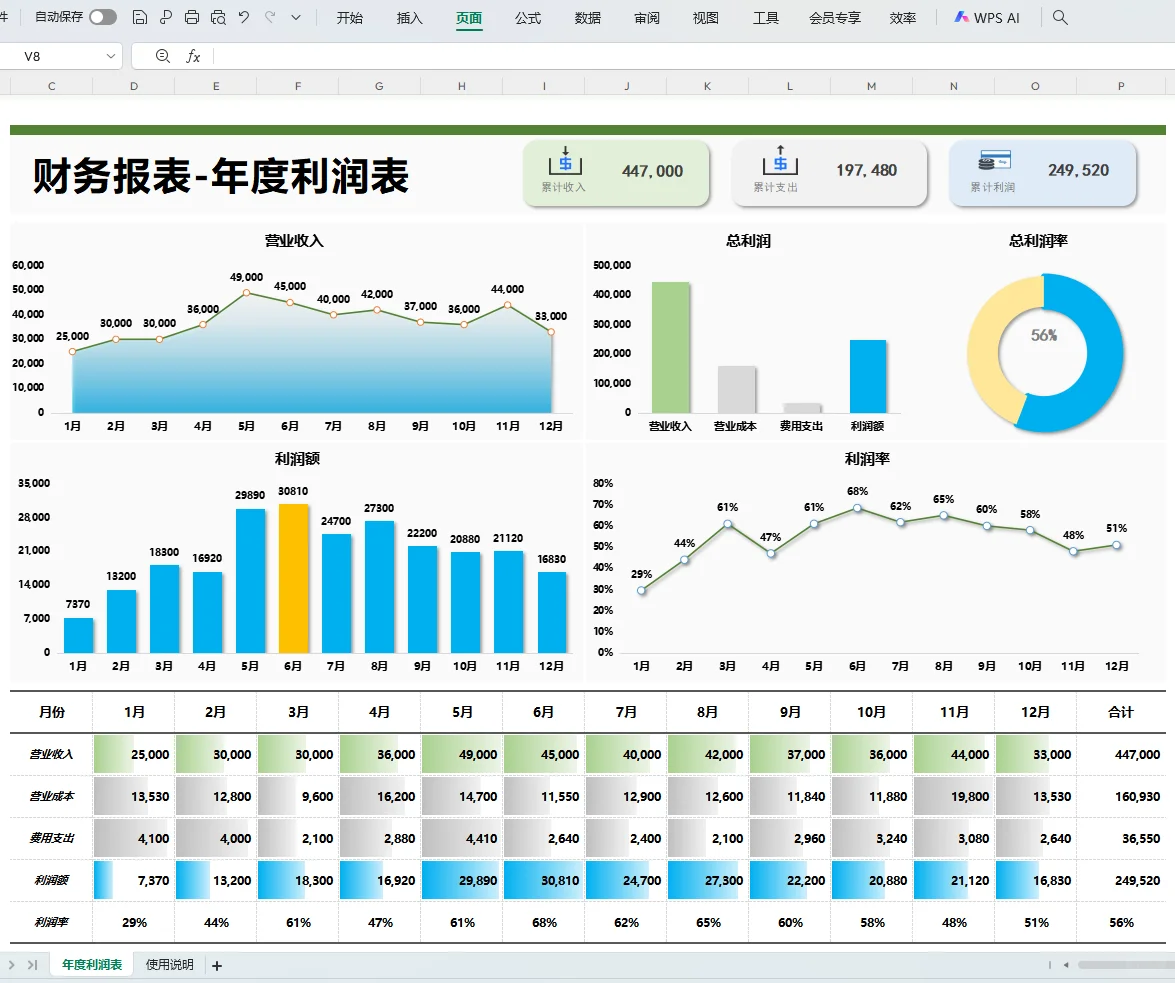Click the 营业成本 row label
Screen dimensions: 1175x983
pos(52,796)
